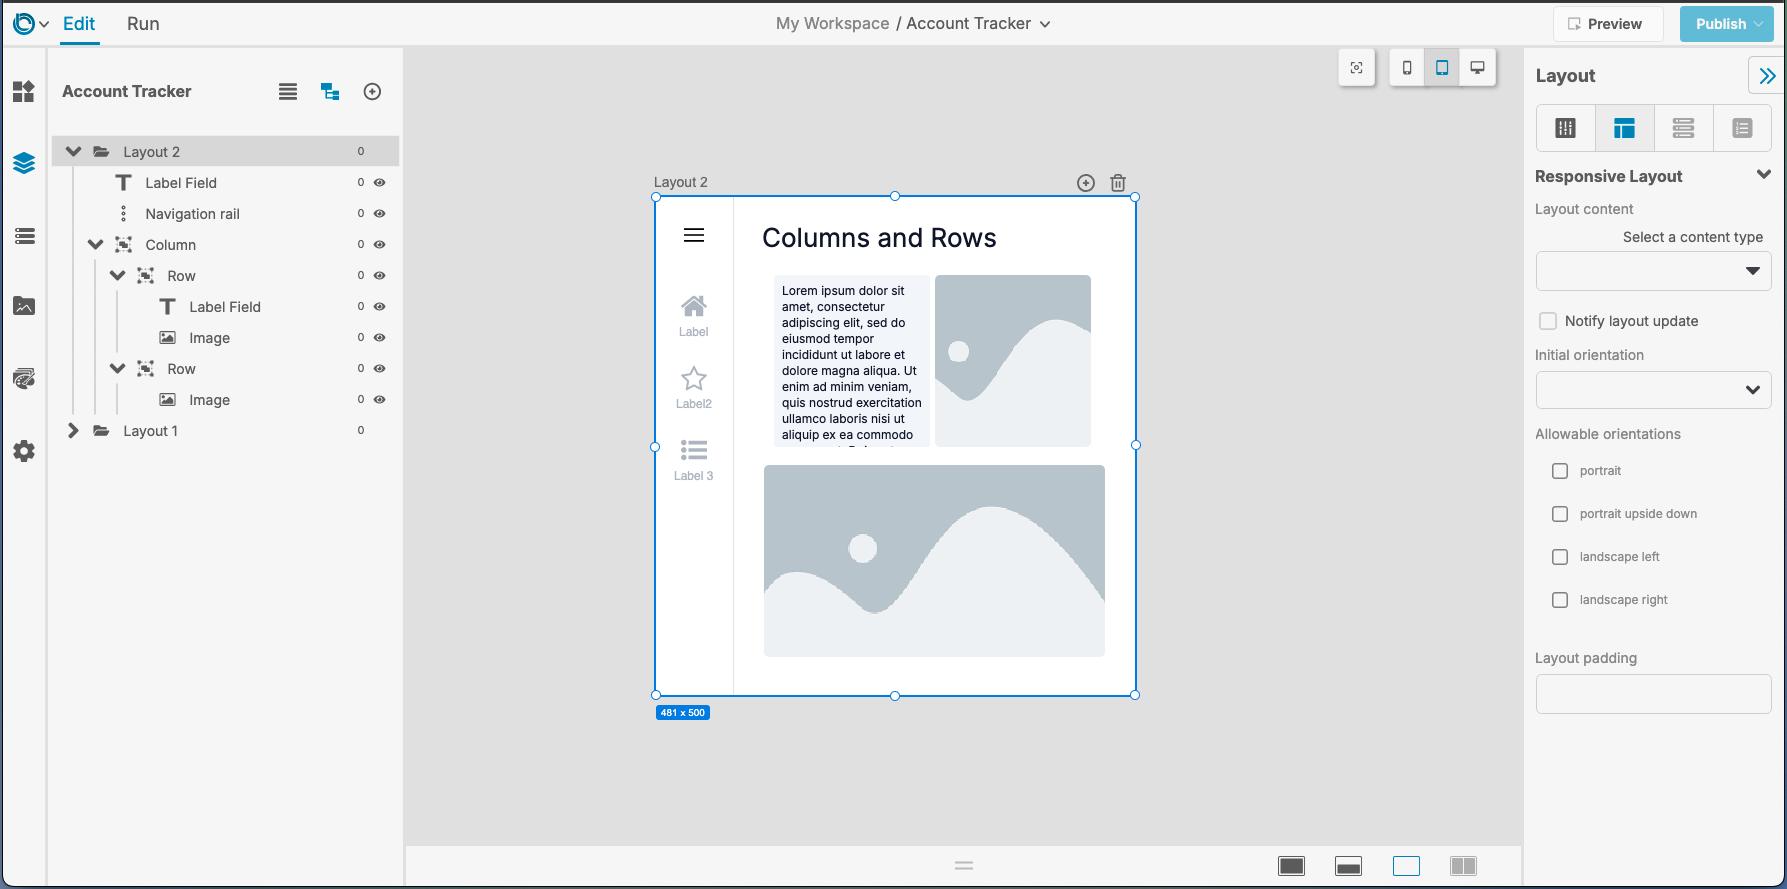Image resolution: width=1787 pixels, height=889 pixels.
Task: Select the empty panel layout icon
Action: coord(1406,866)
